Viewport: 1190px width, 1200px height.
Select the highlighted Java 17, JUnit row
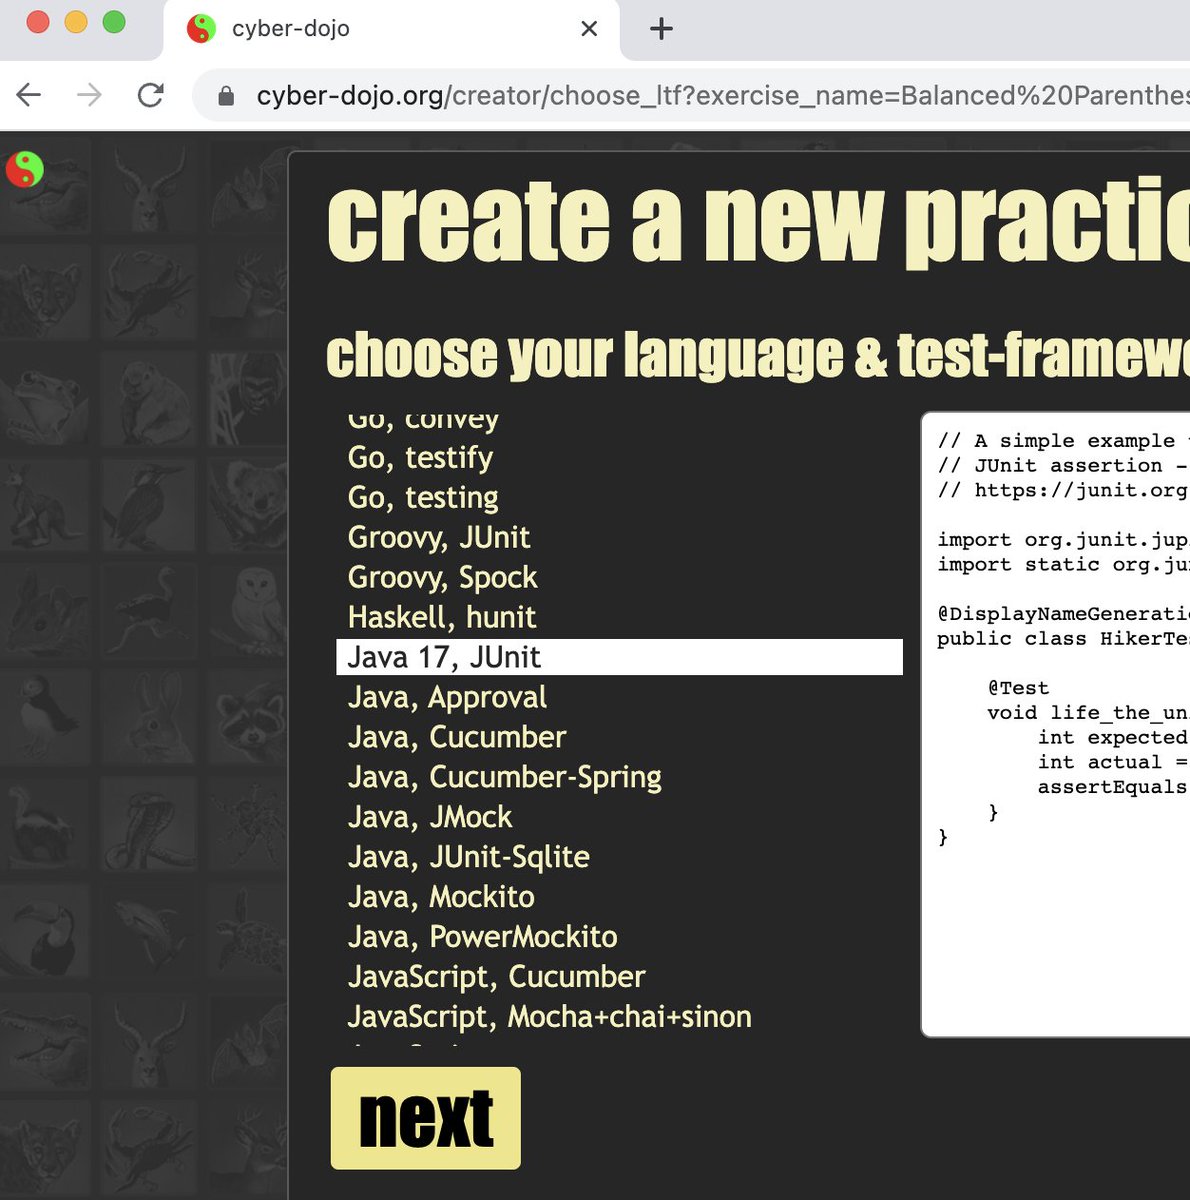[x=619, y=657]
